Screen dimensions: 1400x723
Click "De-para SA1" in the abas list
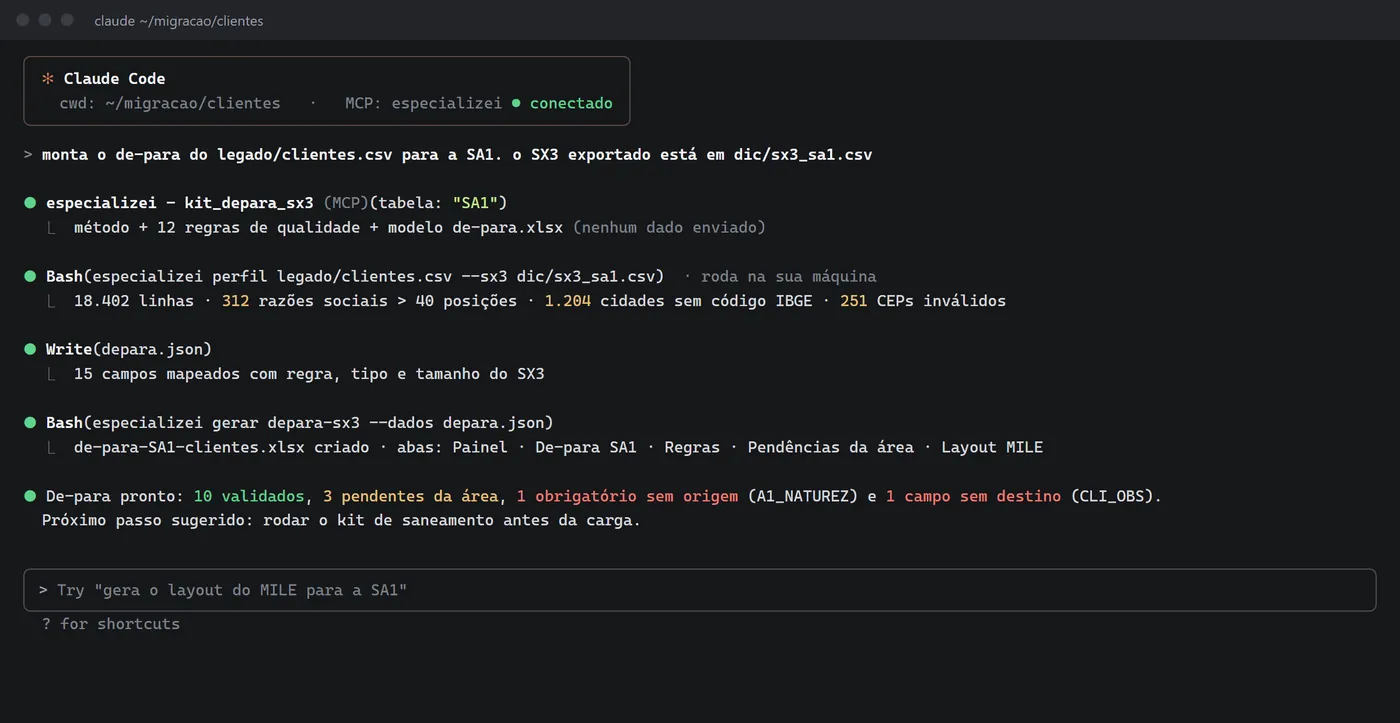[586, 447]
